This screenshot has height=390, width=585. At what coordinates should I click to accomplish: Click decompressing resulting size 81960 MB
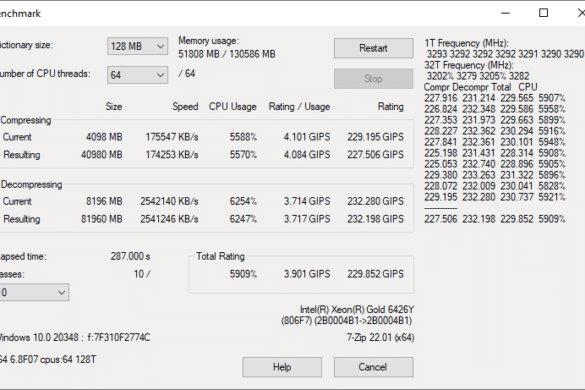(x=101, y=219)
